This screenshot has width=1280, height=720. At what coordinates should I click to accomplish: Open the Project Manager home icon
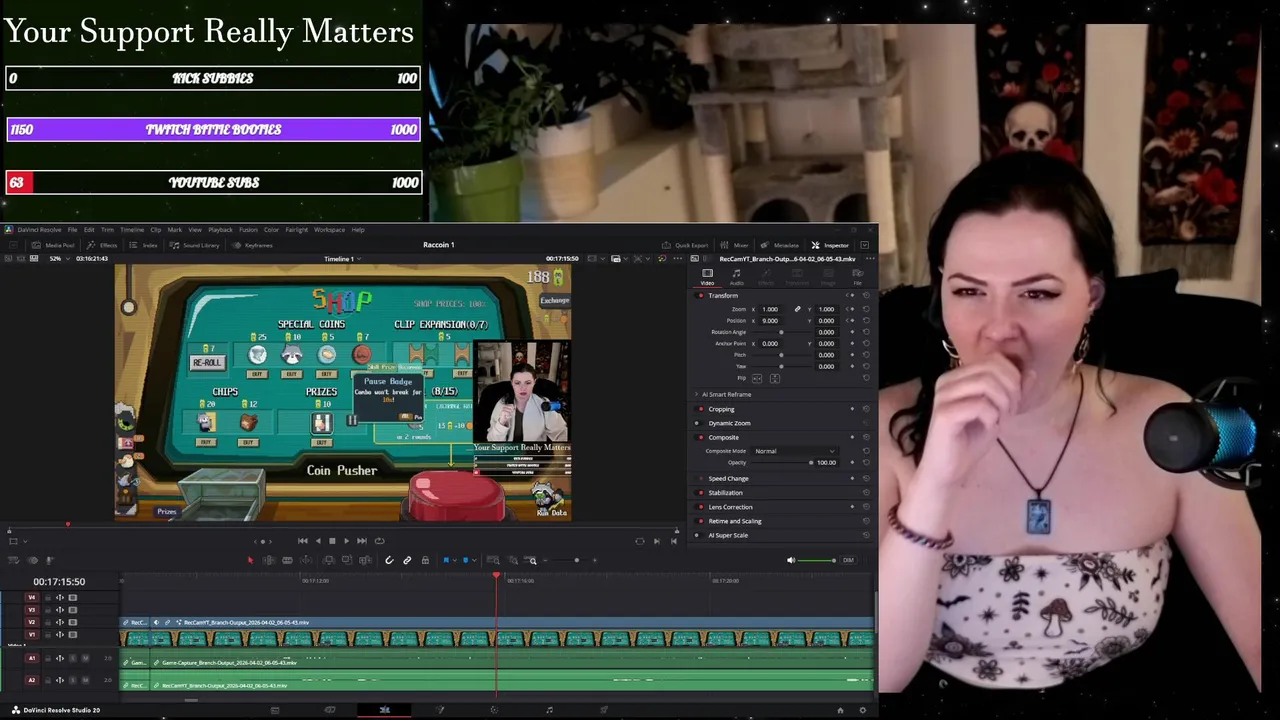click(x=840, y=710)
